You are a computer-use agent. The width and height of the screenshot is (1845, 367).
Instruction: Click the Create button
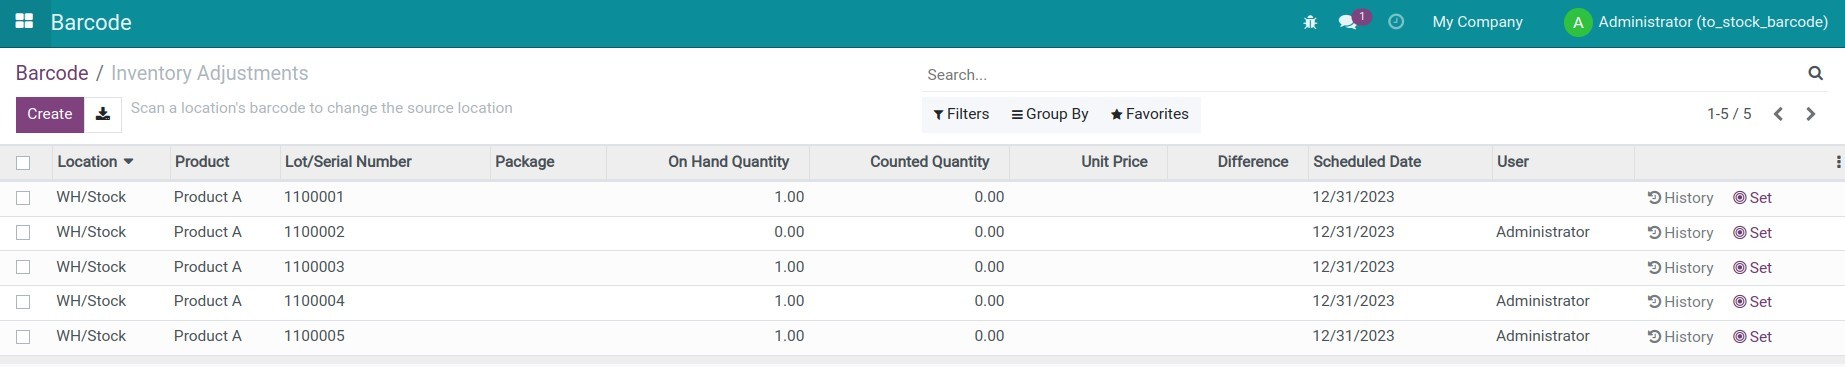point(50,114)
